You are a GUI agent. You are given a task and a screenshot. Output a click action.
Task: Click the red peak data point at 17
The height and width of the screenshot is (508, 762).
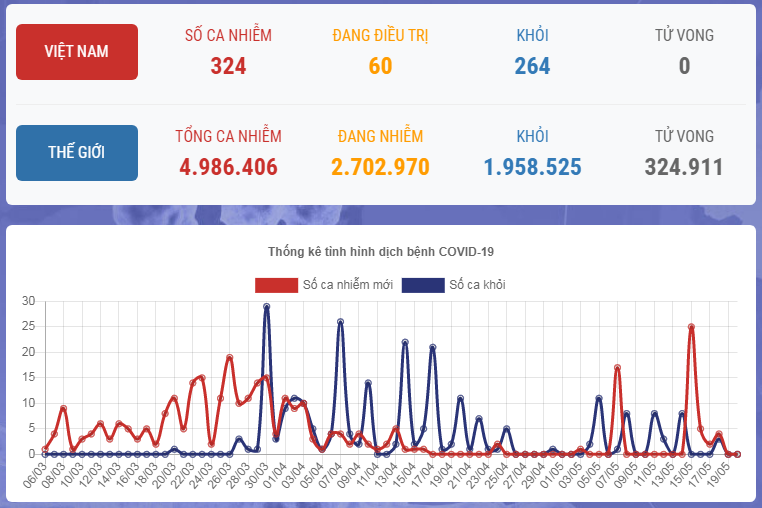click(617, 368)
